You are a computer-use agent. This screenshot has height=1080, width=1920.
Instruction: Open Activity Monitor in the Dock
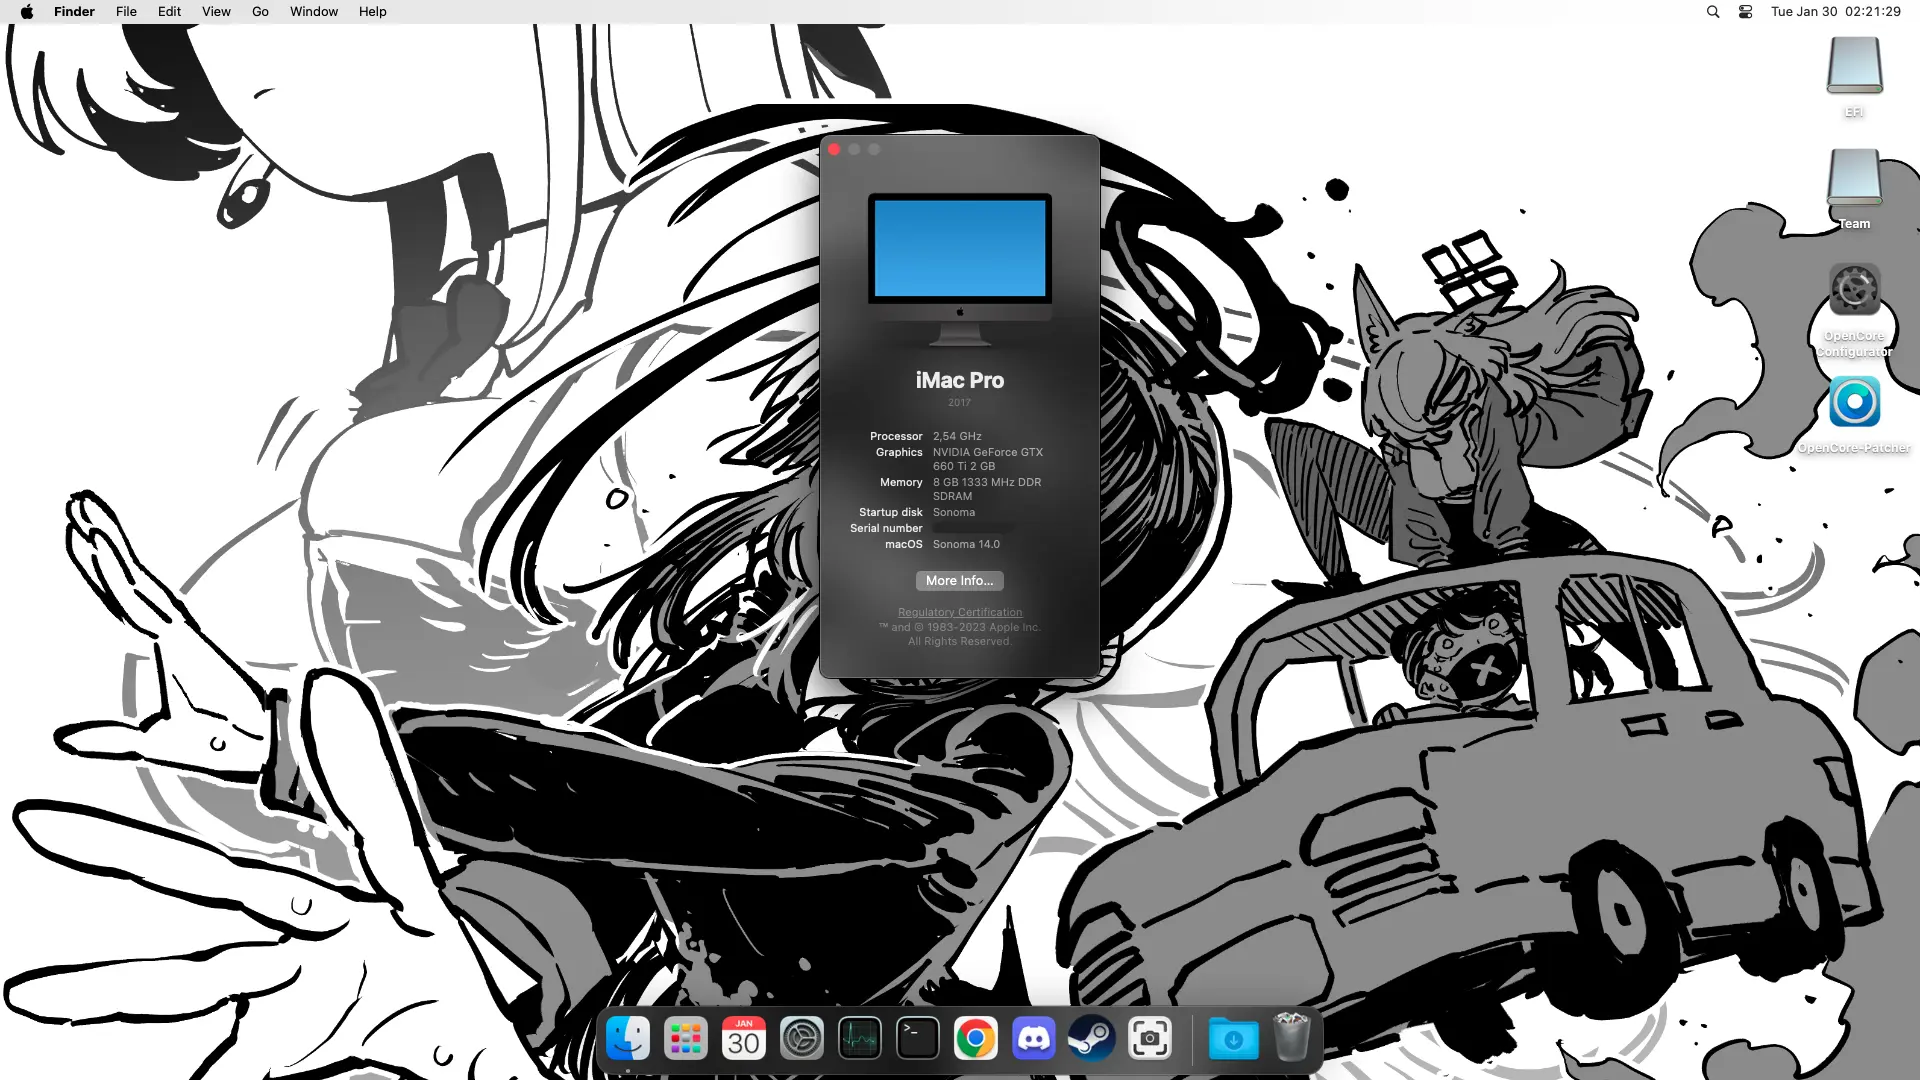[860, 1039]
